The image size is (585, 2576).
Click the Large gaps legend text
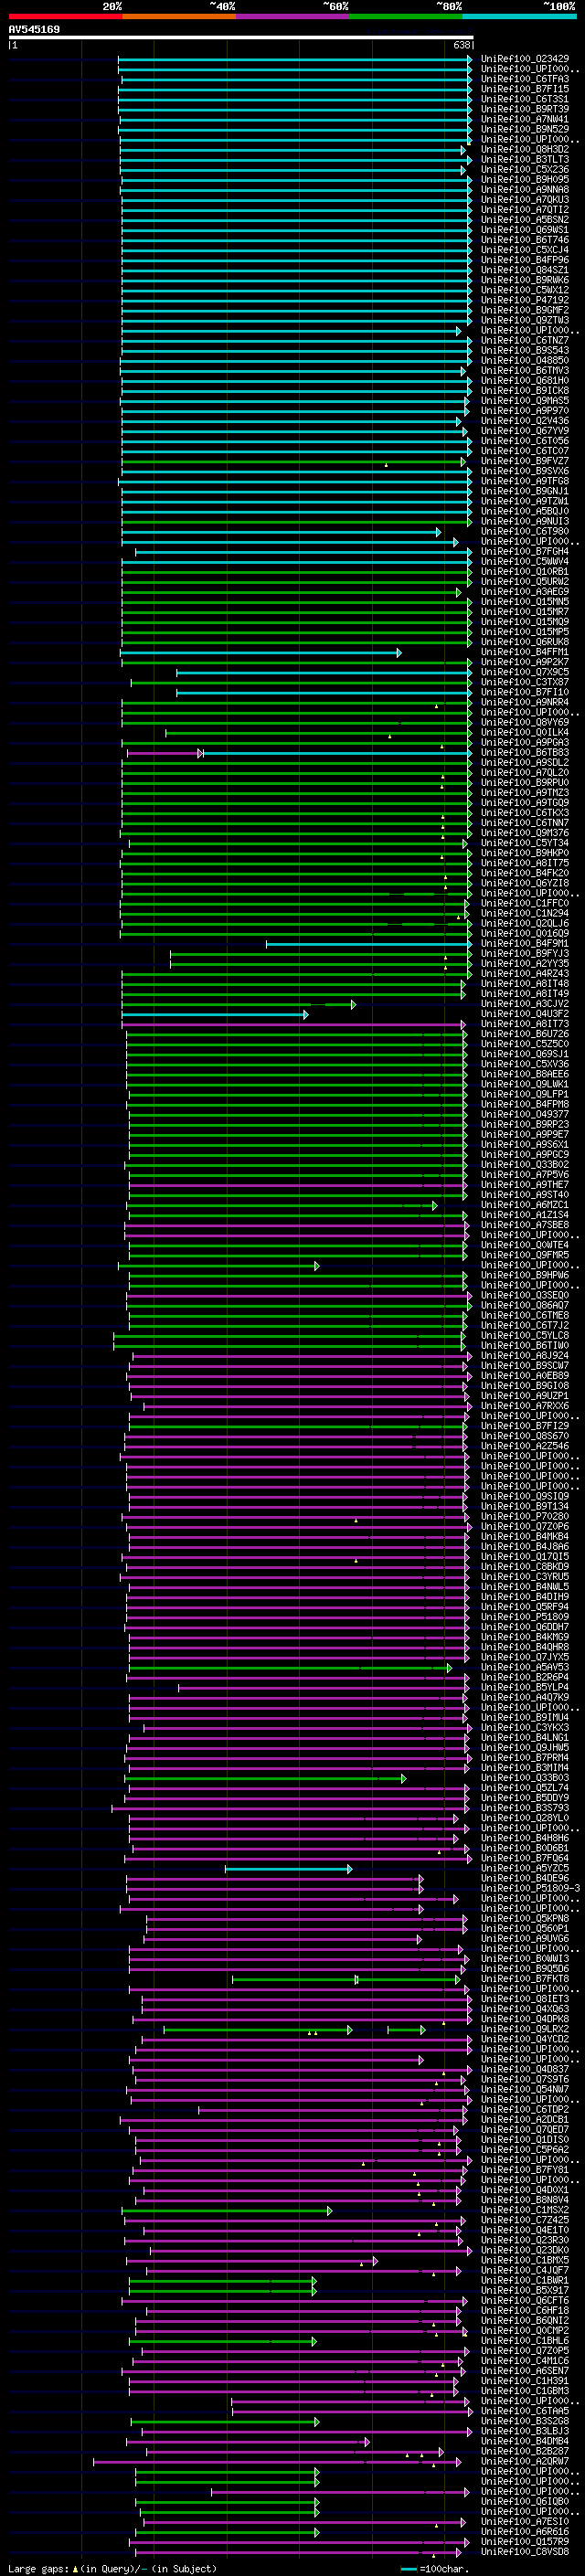coord(112,2569)
